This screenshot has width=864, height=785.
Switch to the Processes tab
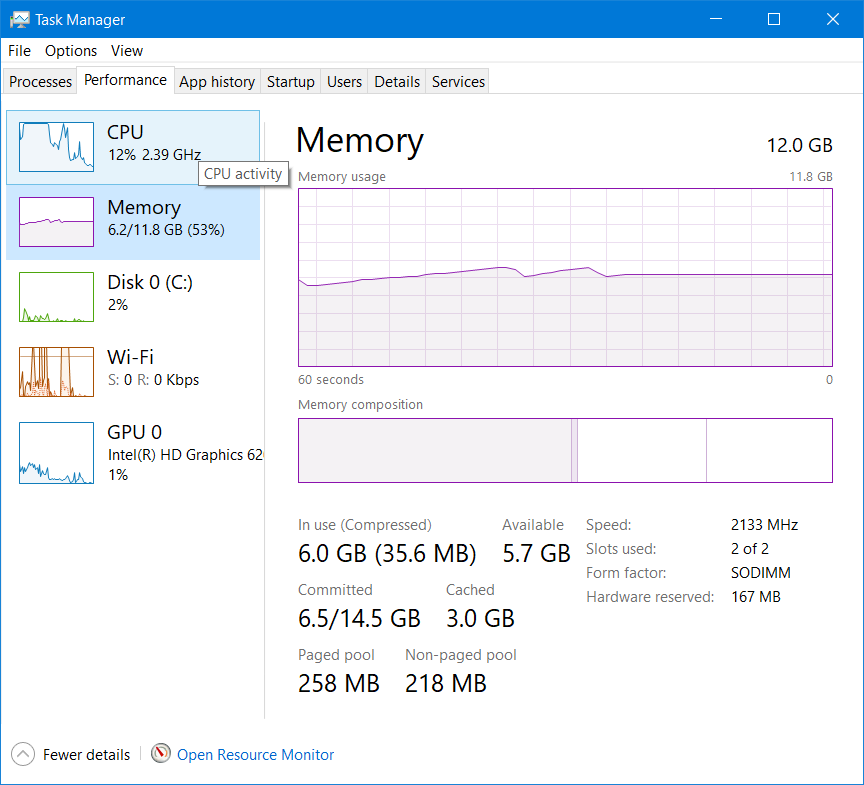pos(40,82)
